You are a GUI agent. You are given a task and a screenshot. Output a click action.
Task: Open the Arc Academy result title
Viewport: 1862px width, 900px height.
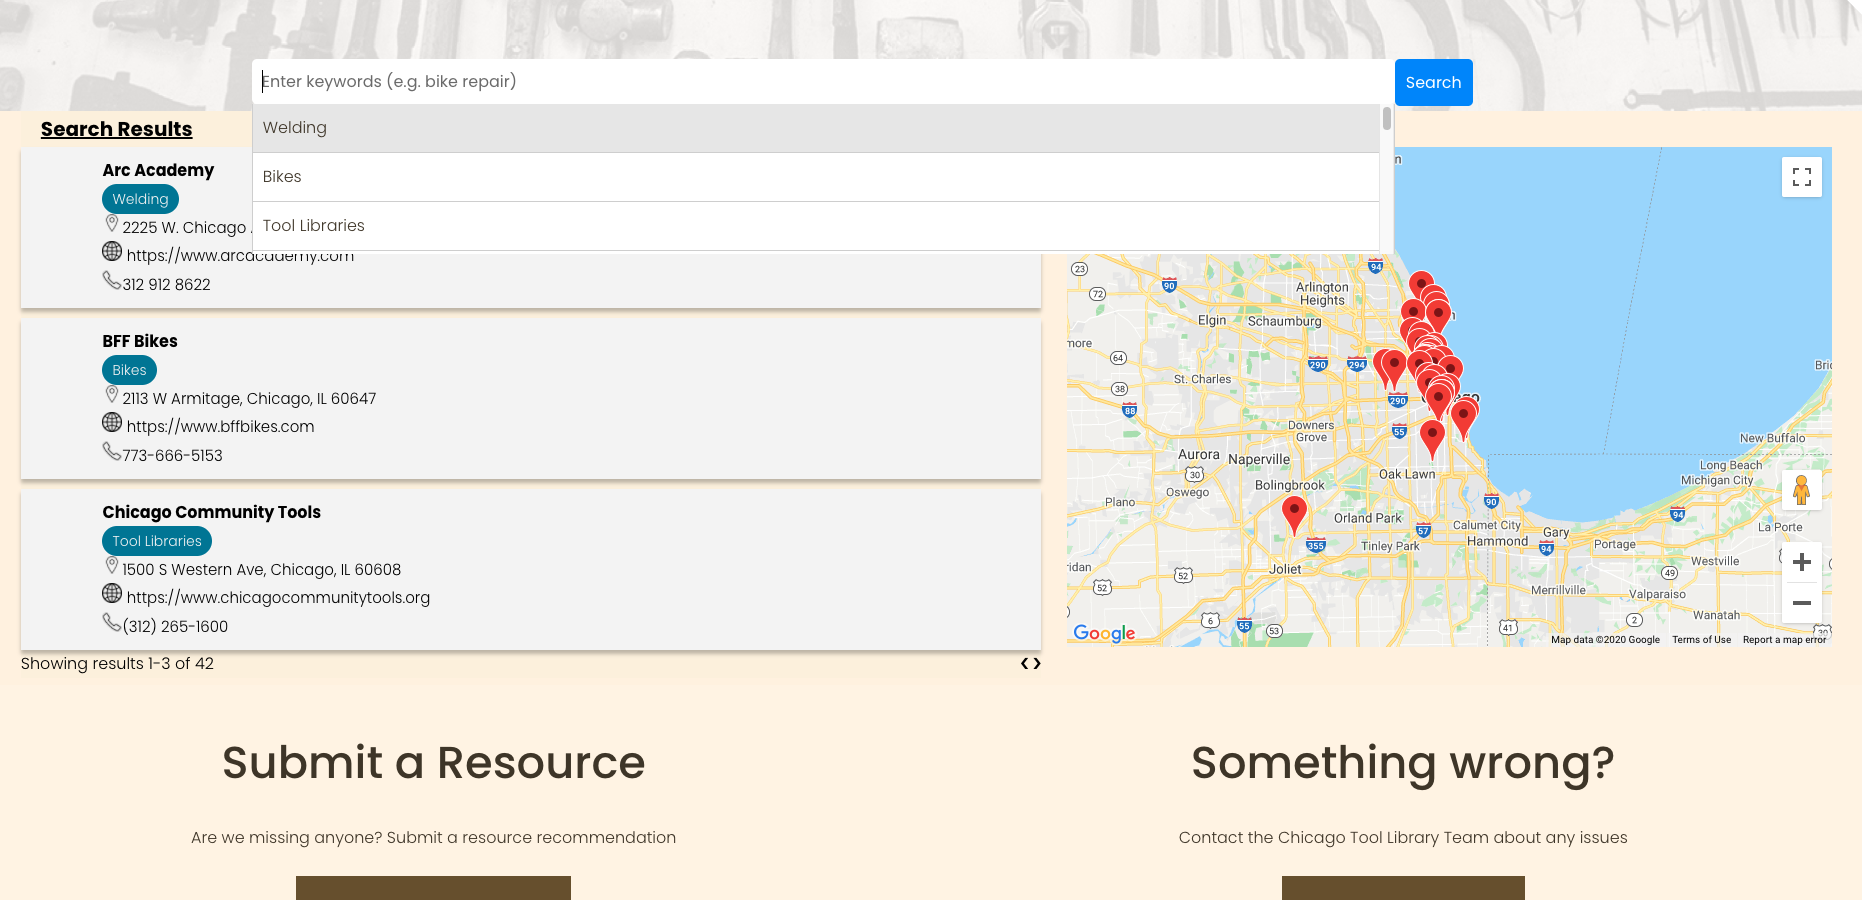tap(158, 170)
